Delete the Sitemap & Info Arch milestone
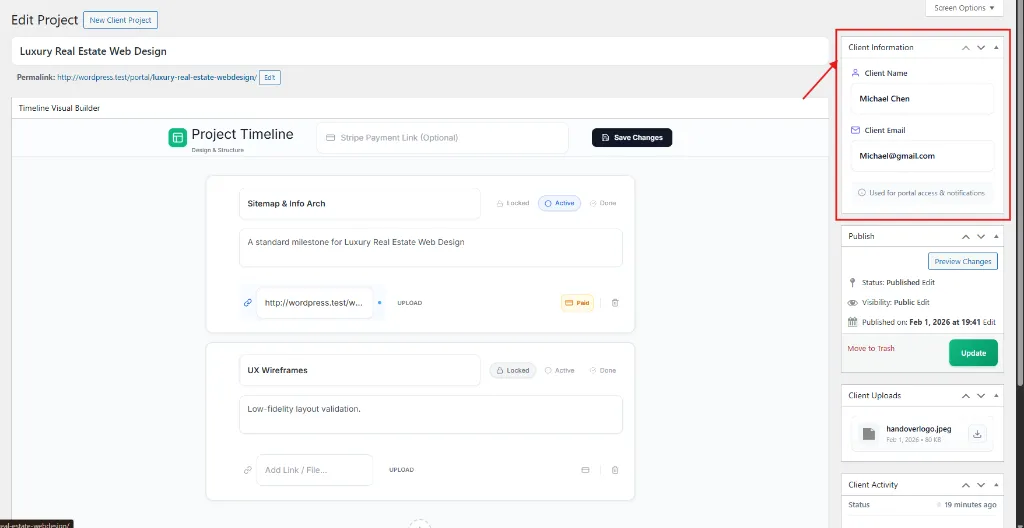This screenshot has width=1024, height=528. pyautogui.click(x=615, y=302)
